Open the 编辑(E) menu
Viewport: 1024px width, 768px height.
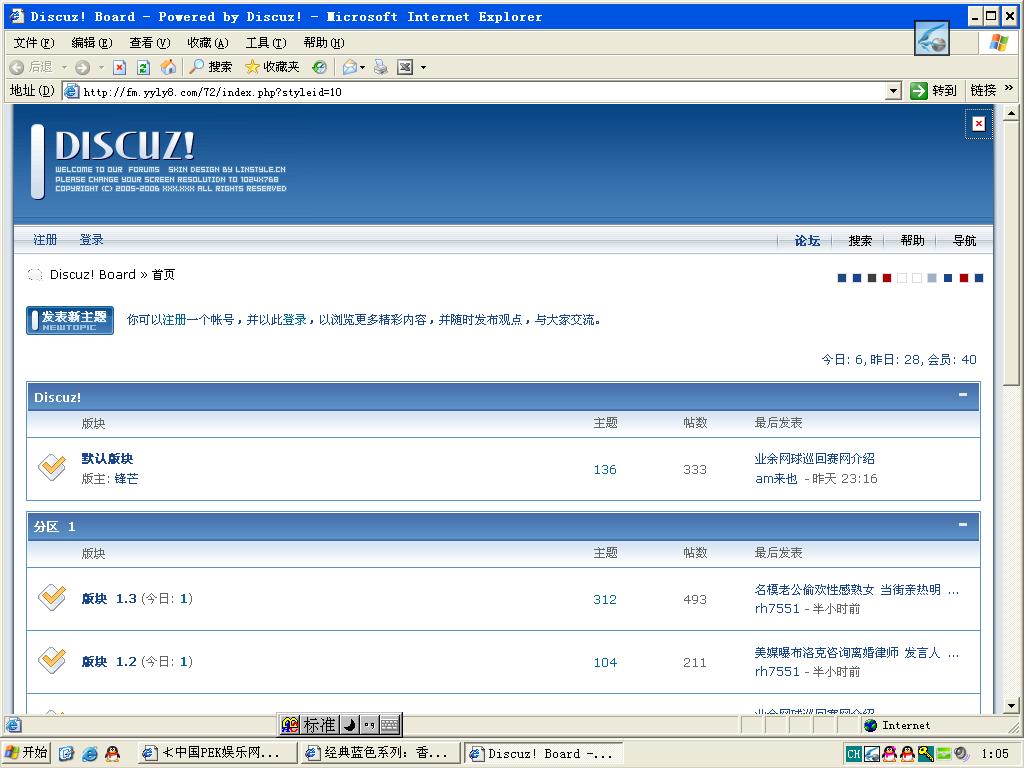click(92, 43)
